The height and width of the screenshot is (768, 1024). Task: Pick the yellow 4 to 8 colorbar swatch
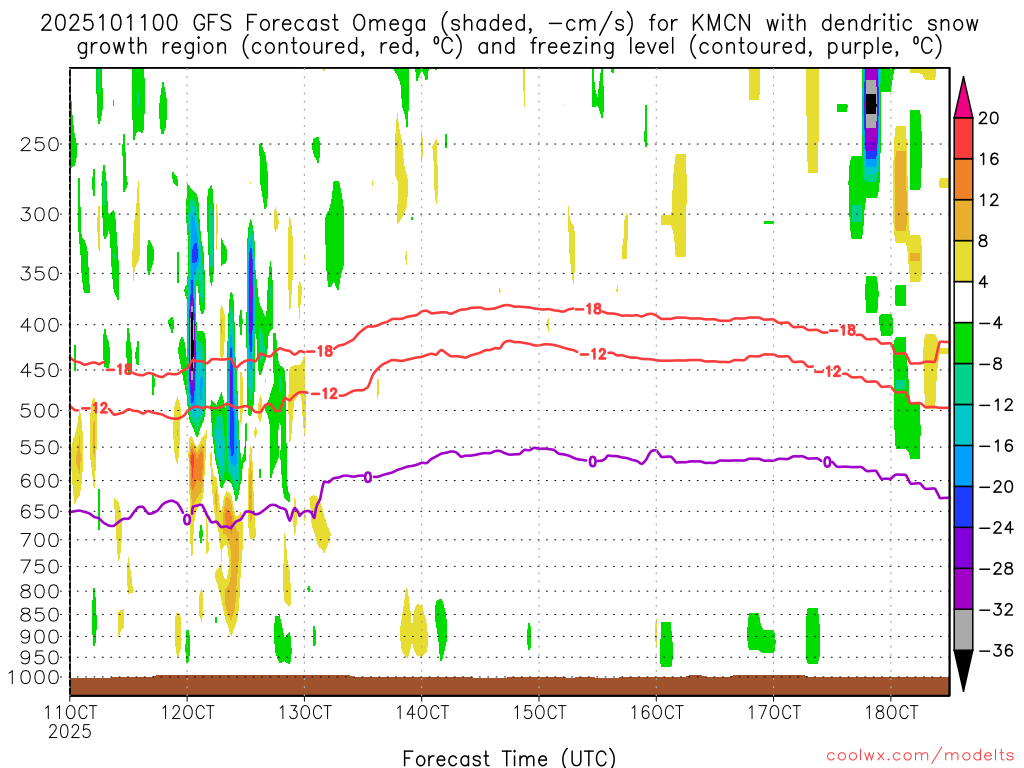(x=963, y=261)
